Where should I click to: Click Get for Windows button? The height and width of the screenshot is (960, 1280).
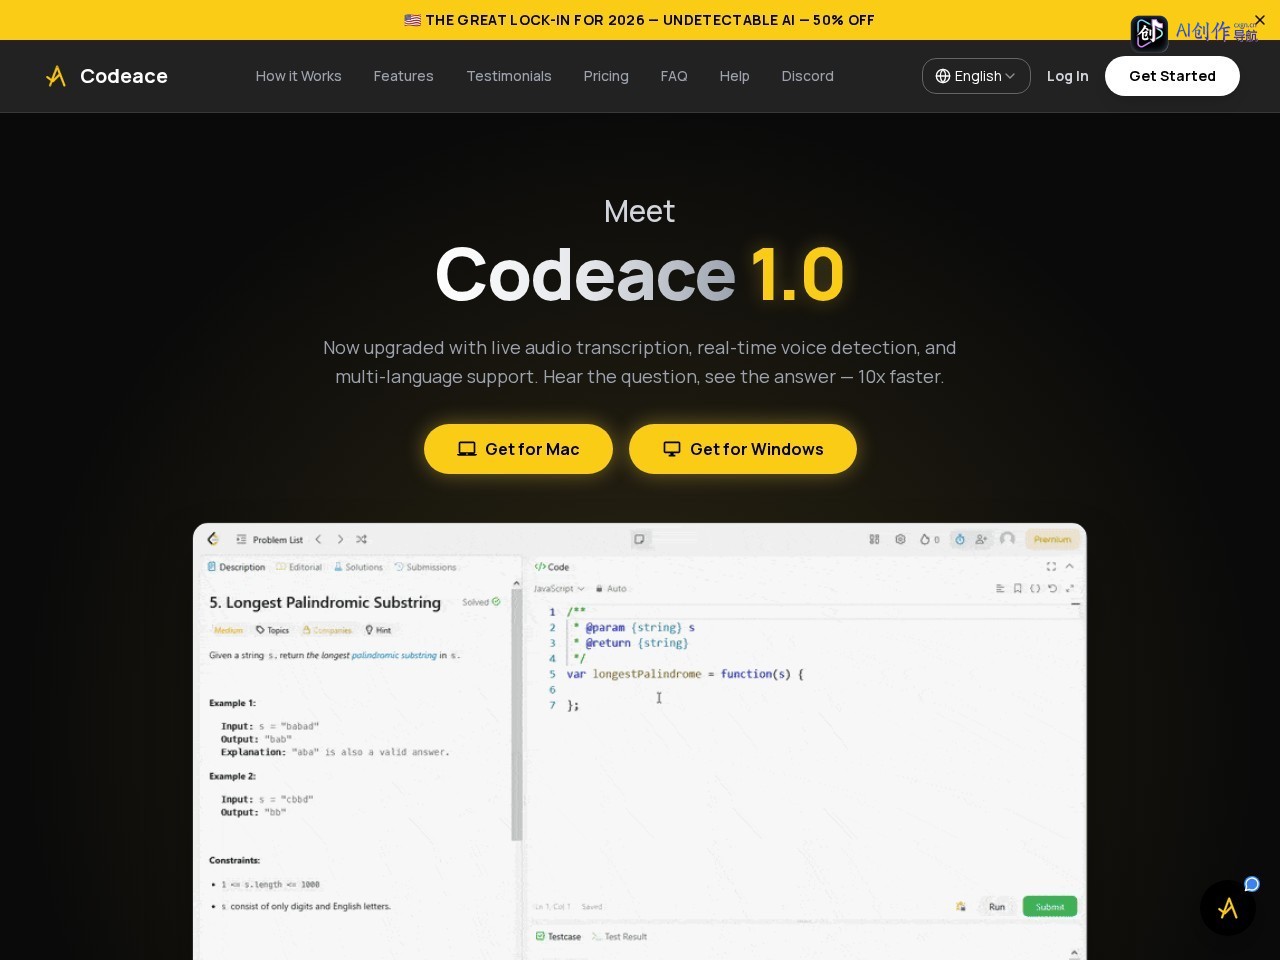[743, 449]
